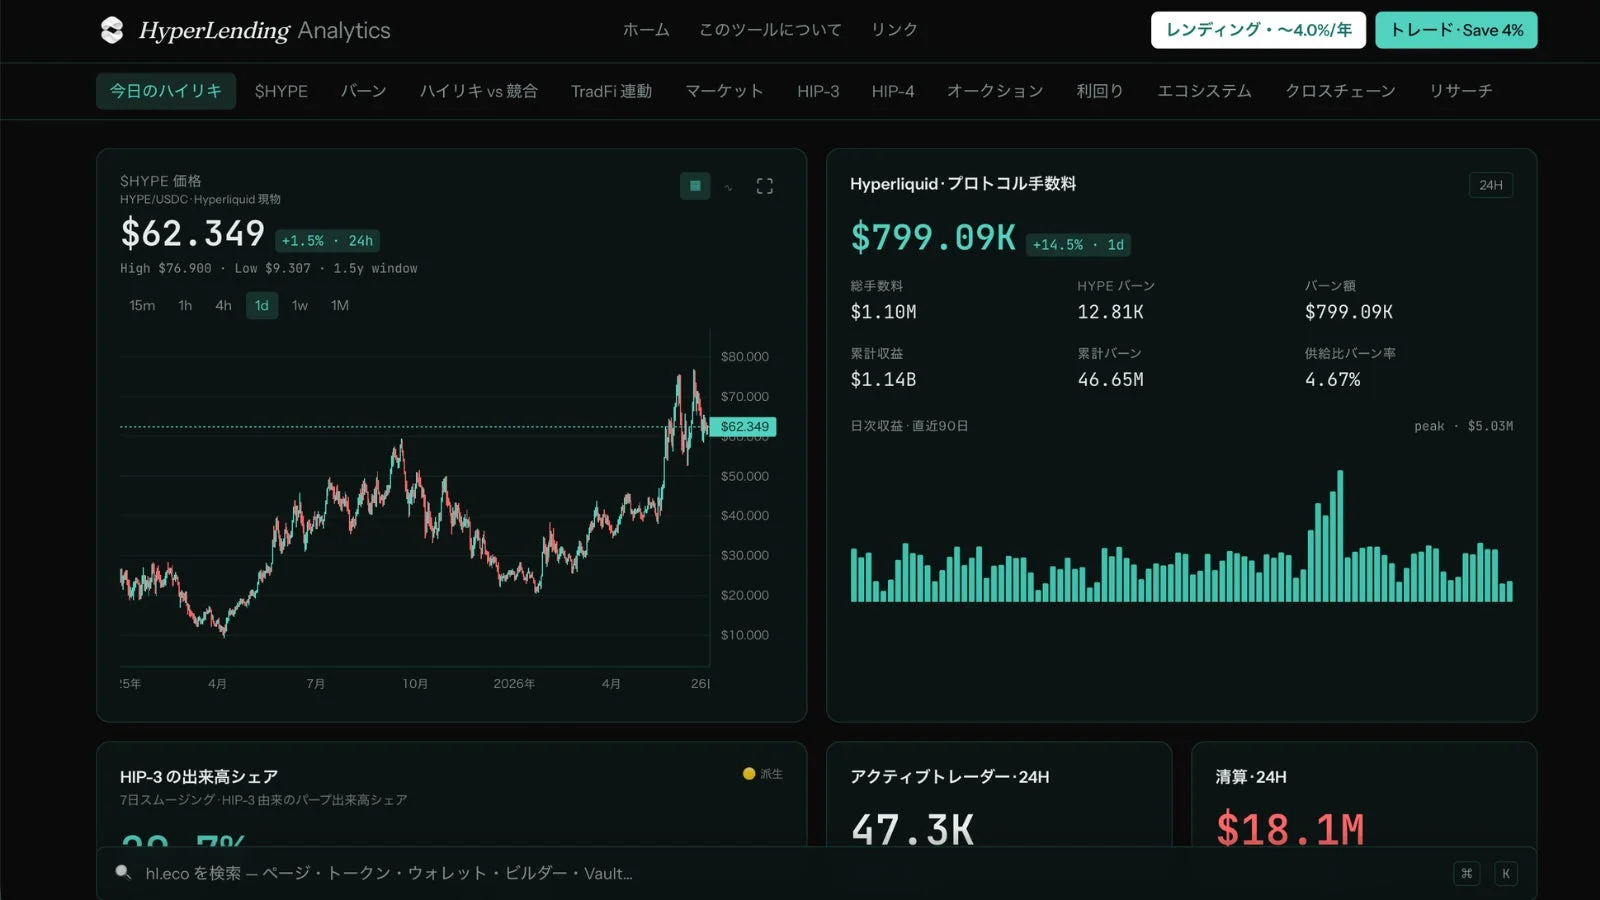
Task: Select the 1h timeframe
Action: [x=185, y=305]
